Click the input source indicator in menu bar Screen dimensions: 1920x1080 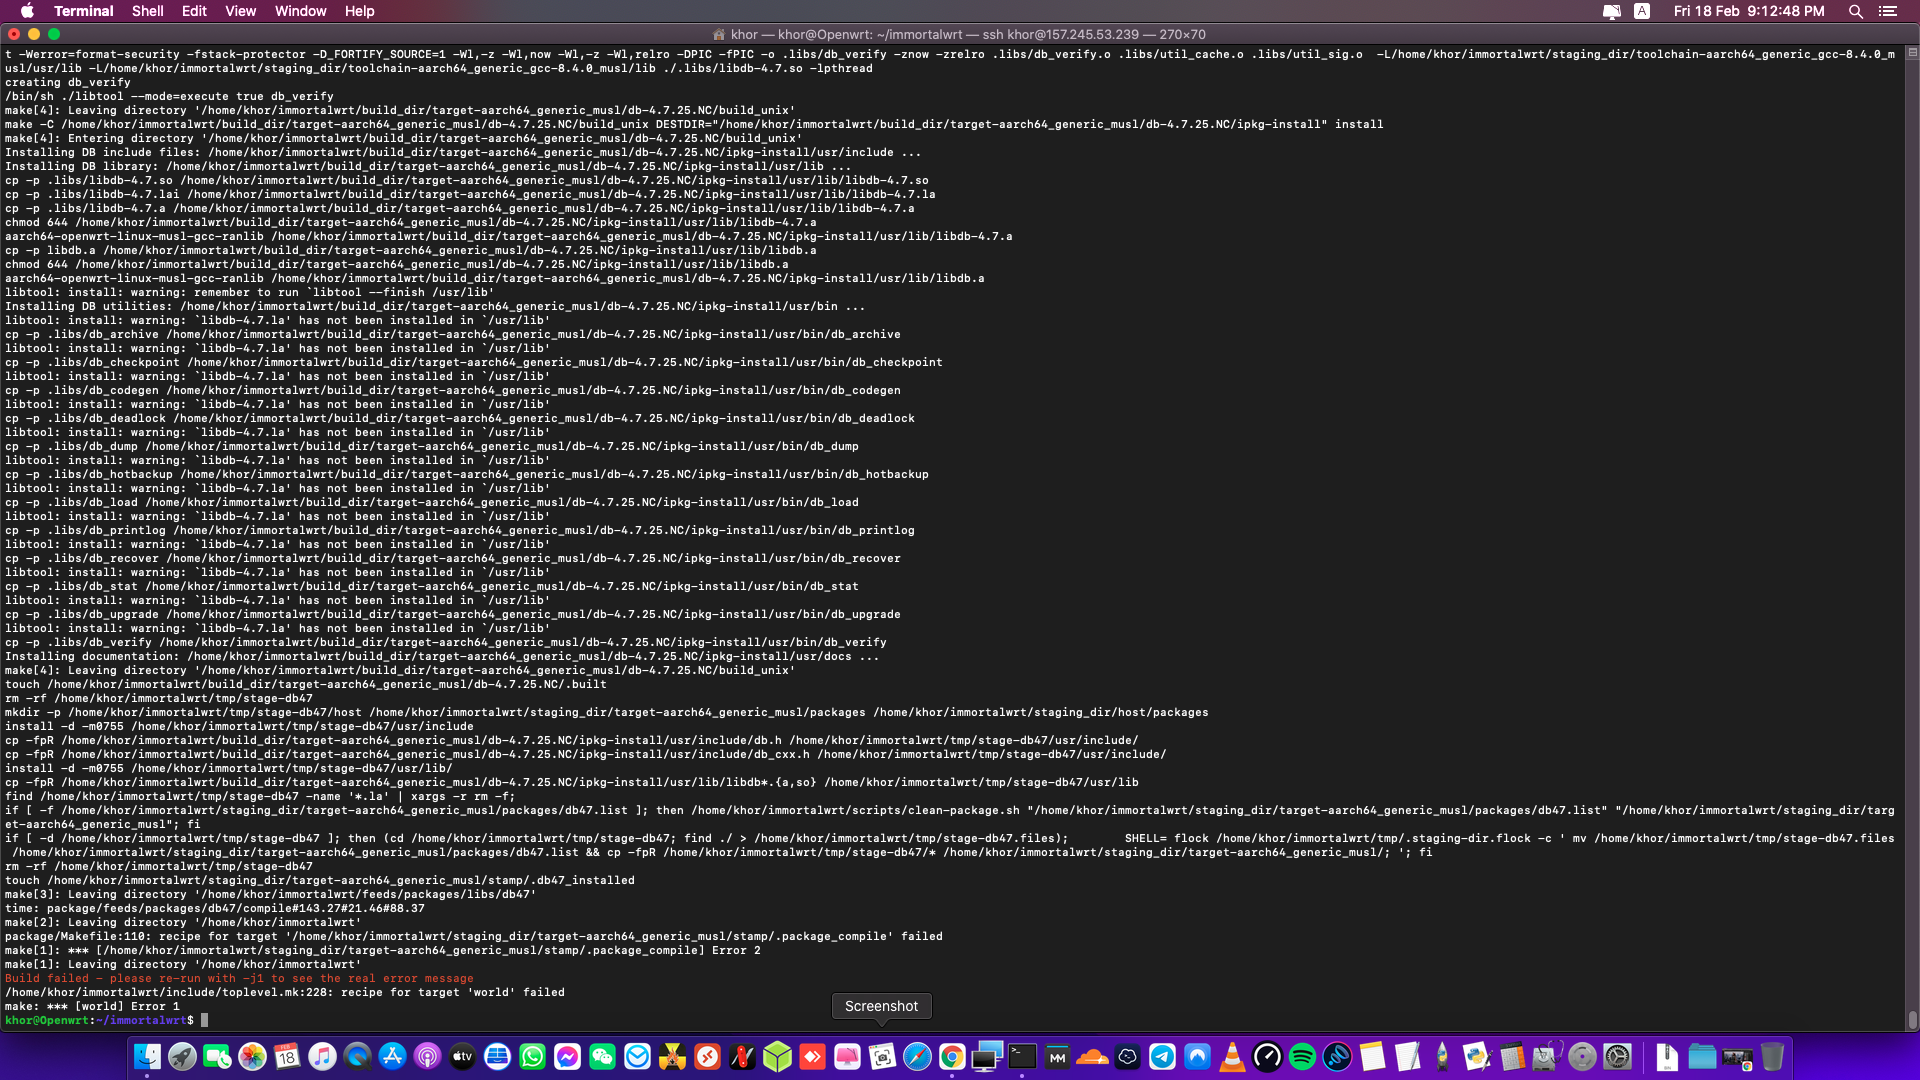pos(1643,11)
